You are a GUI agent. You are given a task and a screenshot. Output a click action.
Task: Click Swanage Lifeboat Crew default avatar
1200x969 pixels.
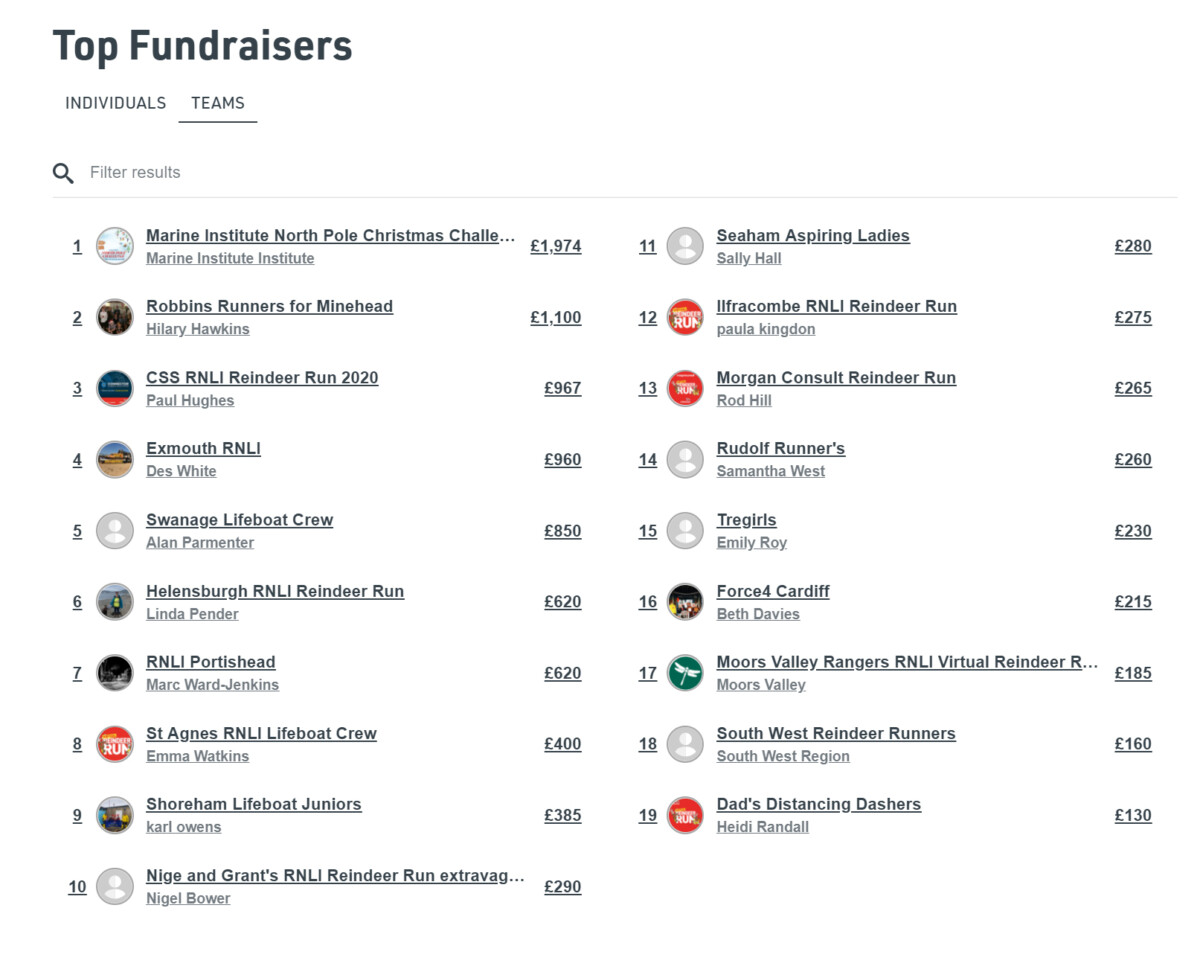click(115, 531)
